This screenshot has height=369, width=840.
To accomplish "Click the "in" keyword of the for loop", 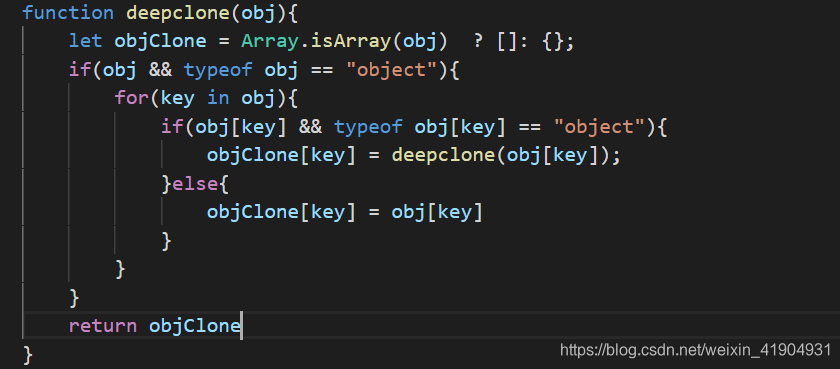I will click(x=218, y=98).
